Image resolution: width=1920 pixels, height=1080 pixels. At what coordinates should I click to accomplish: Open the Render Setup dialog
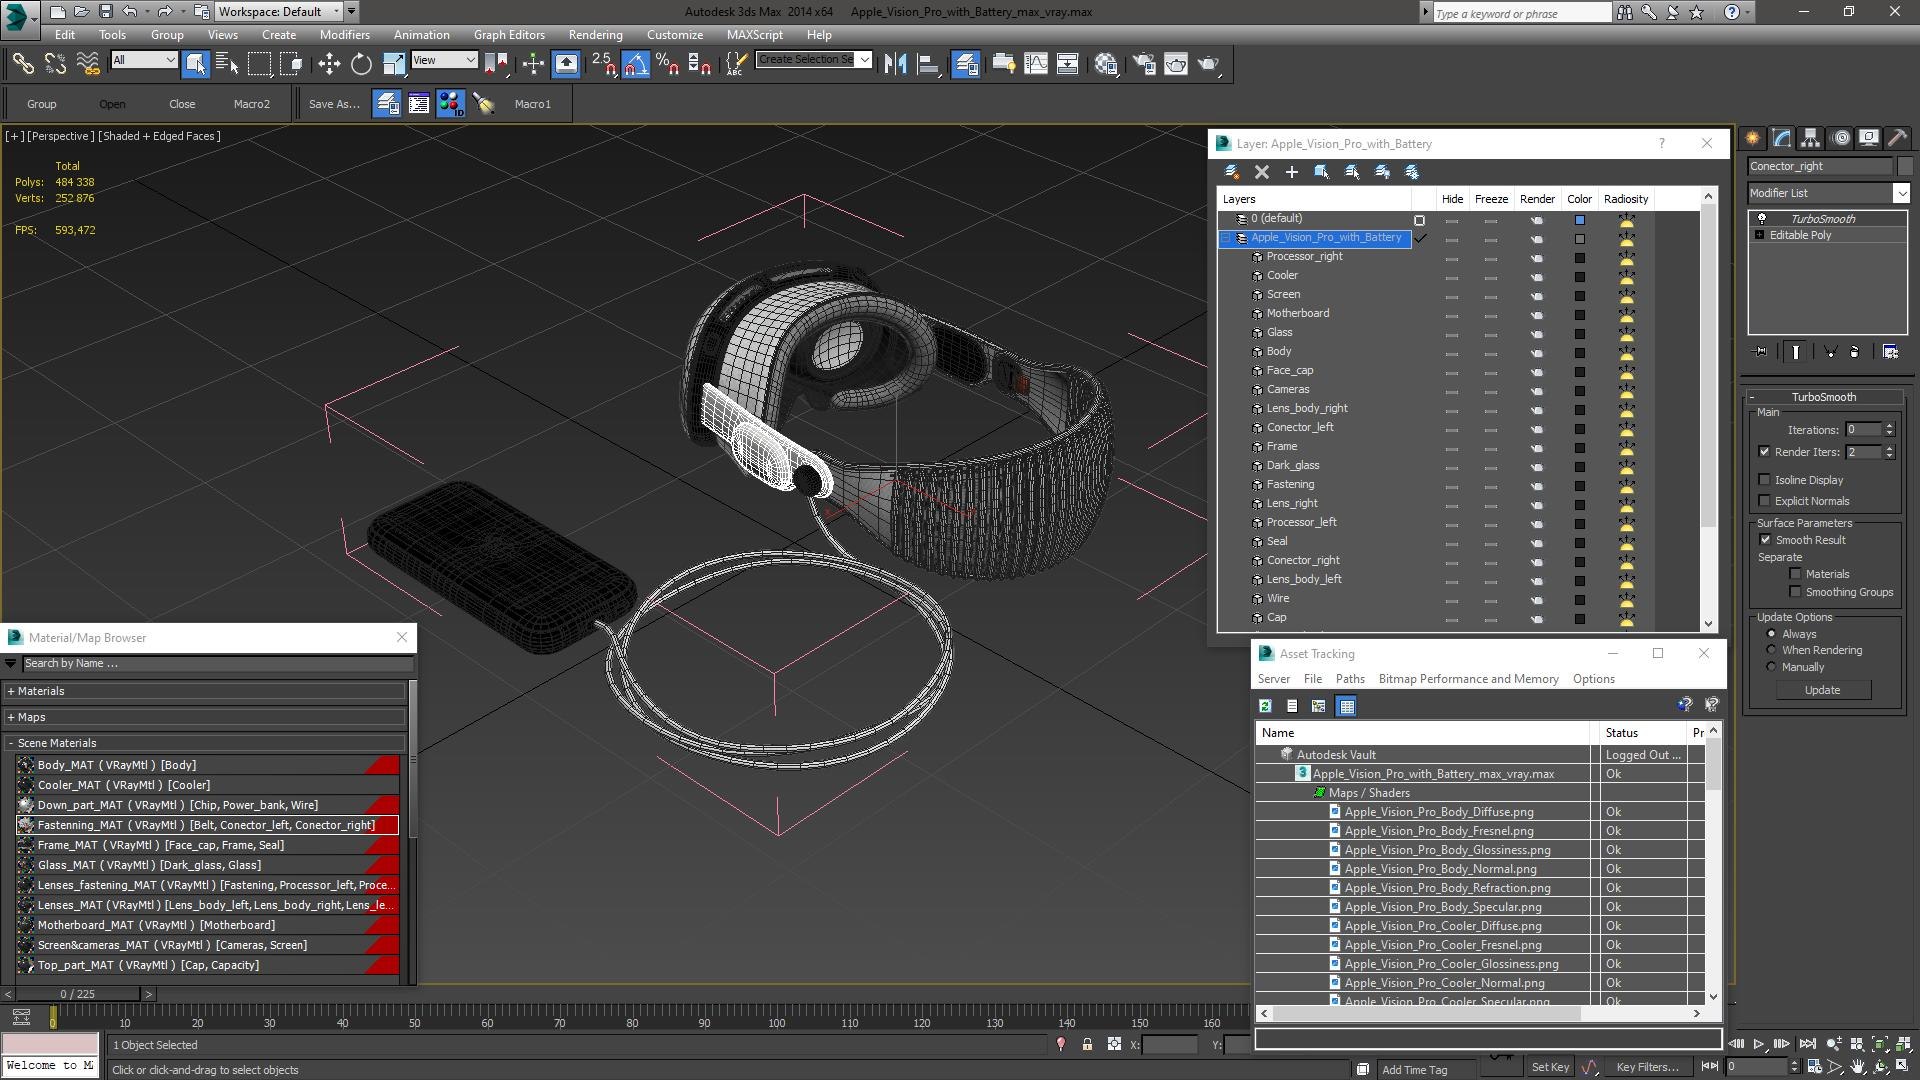point(1144,64)
